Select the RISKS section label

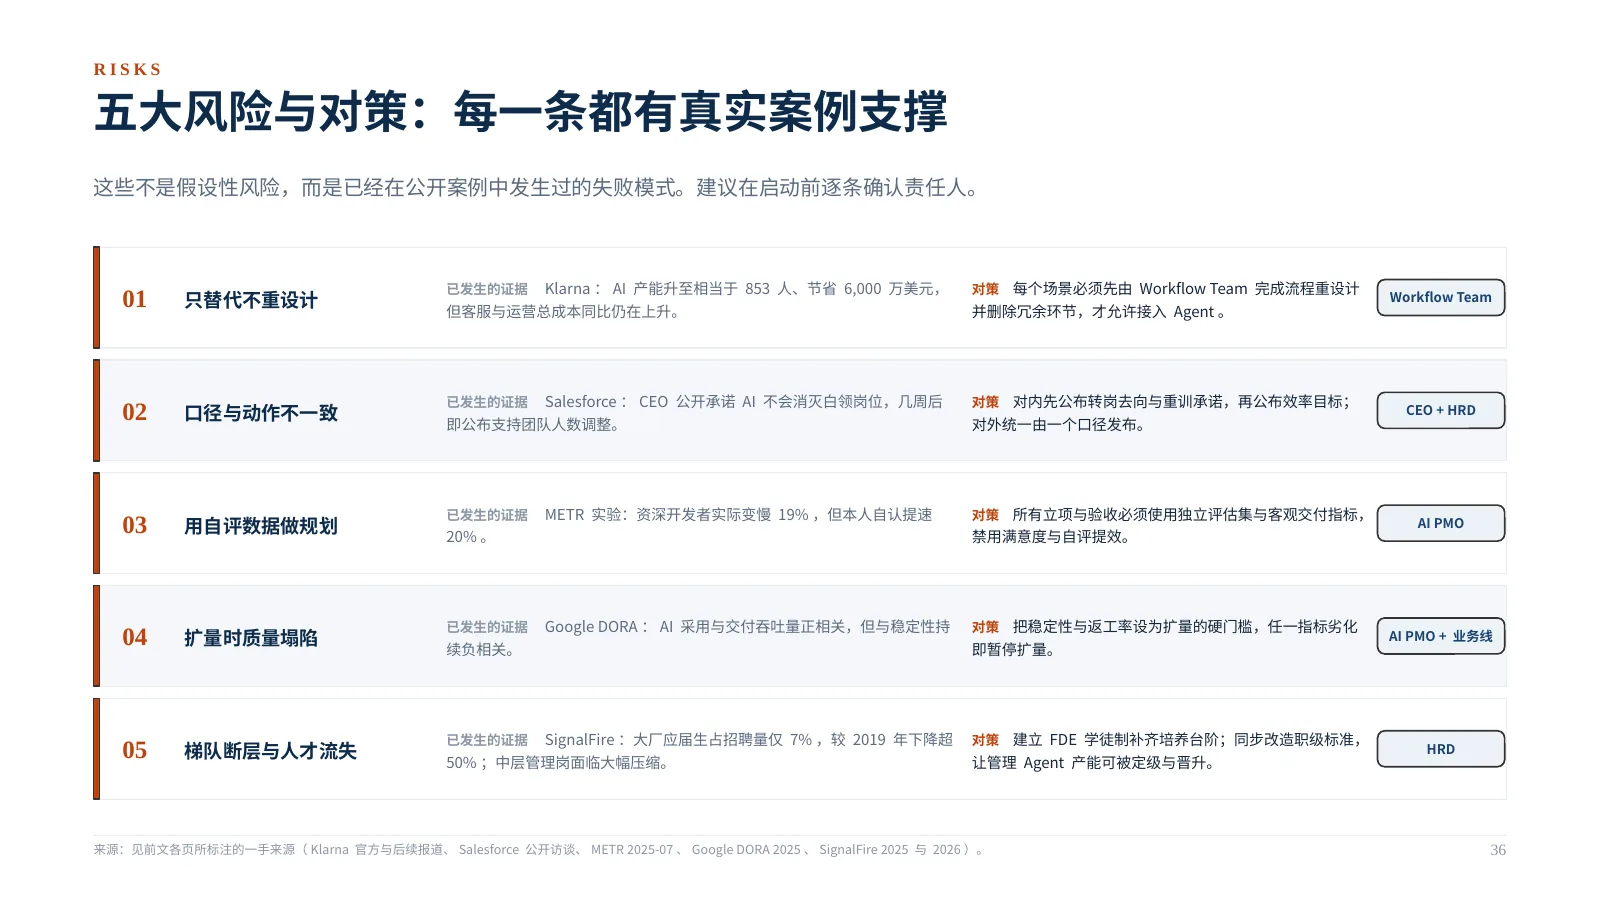[x=127, y=70]
